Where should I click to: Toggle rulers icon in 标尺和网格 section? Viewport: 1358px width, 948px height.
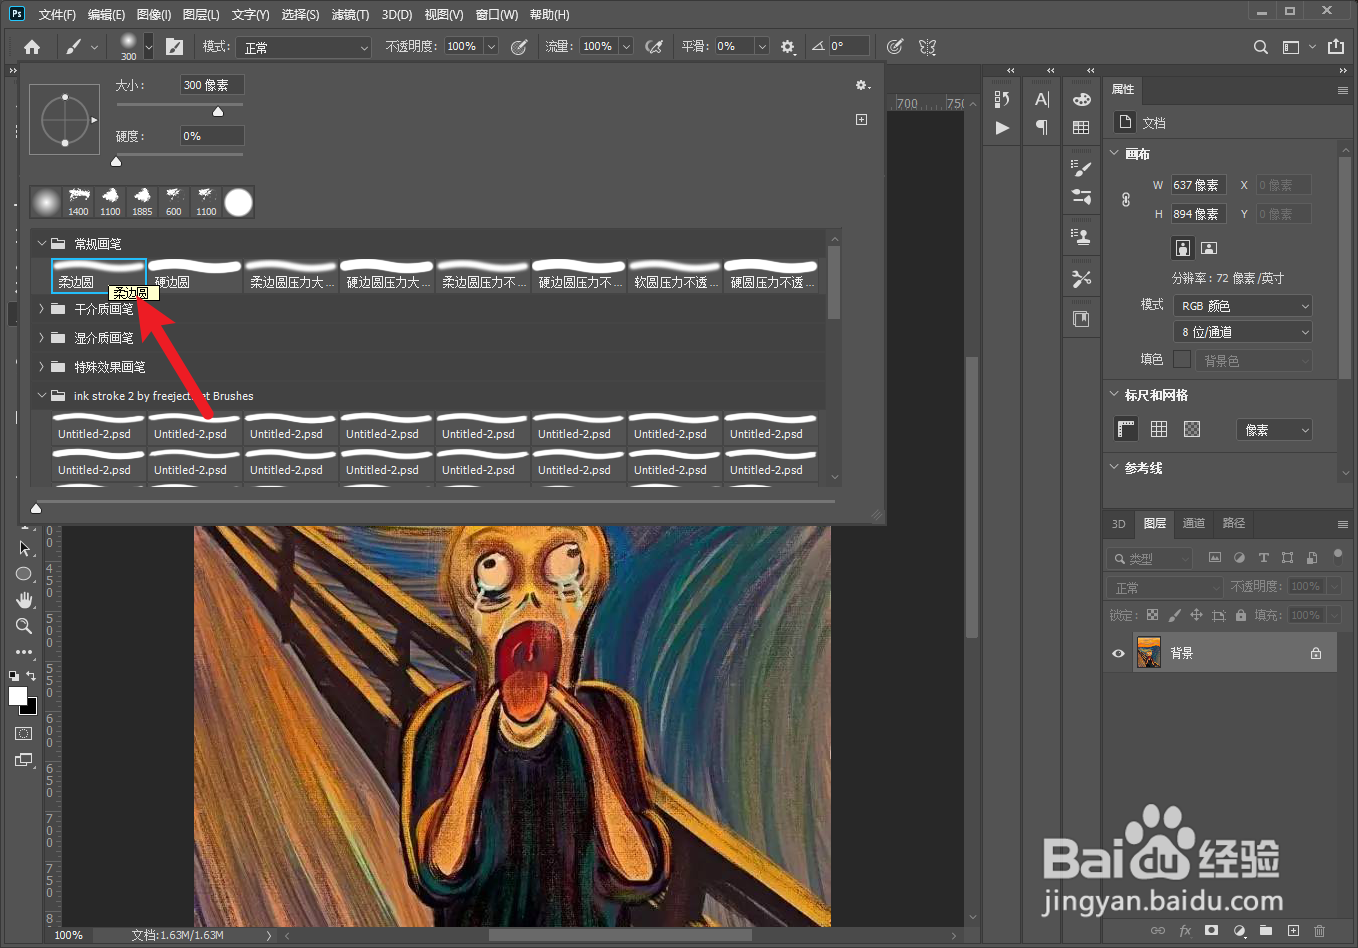coord(1126,429)
